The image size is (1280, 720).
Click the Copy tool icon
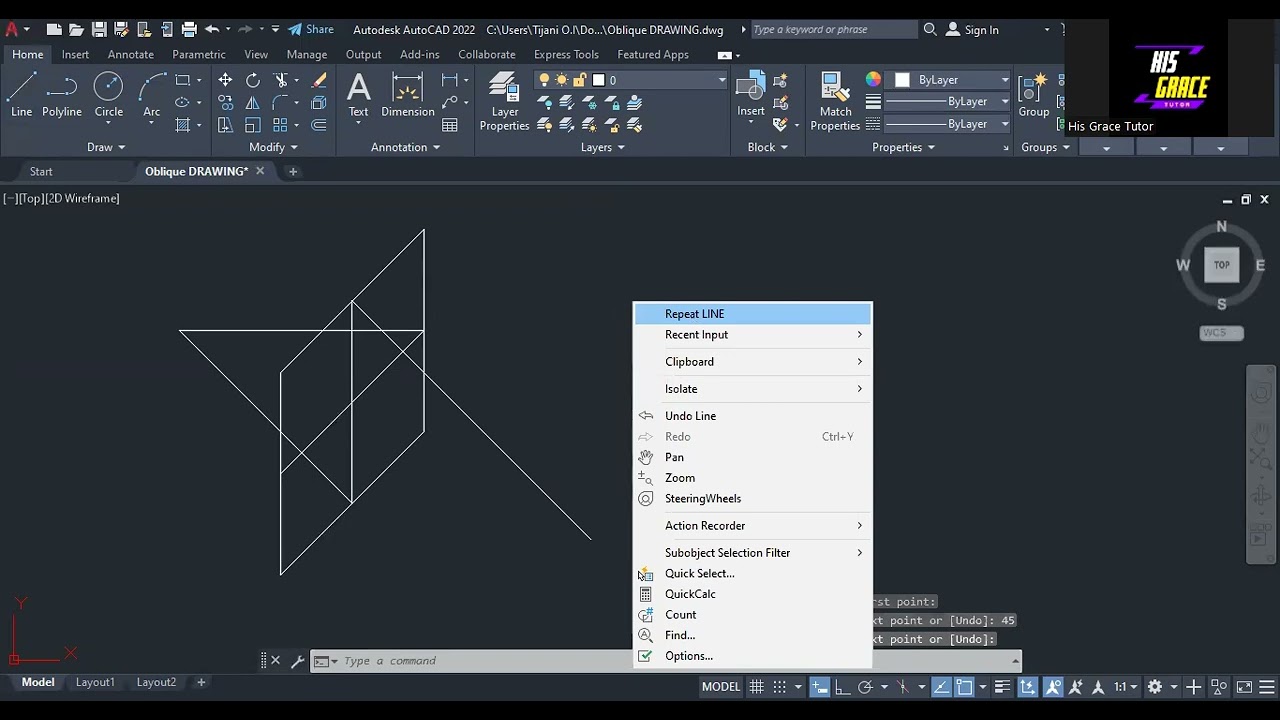click(225, 102)
